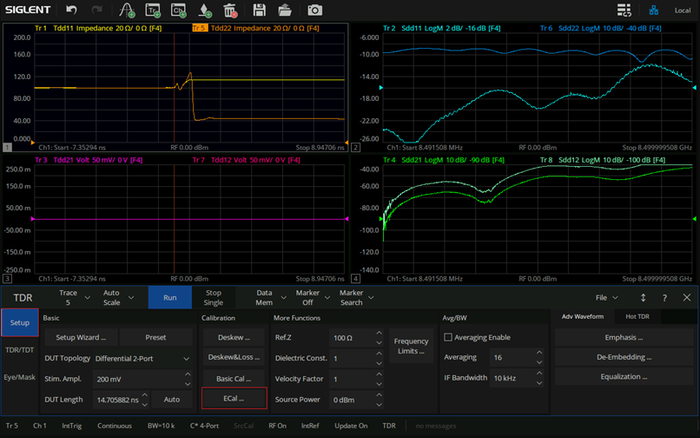700x438 pixels.
Task: Click the ECal button
Action: (234, 398)
